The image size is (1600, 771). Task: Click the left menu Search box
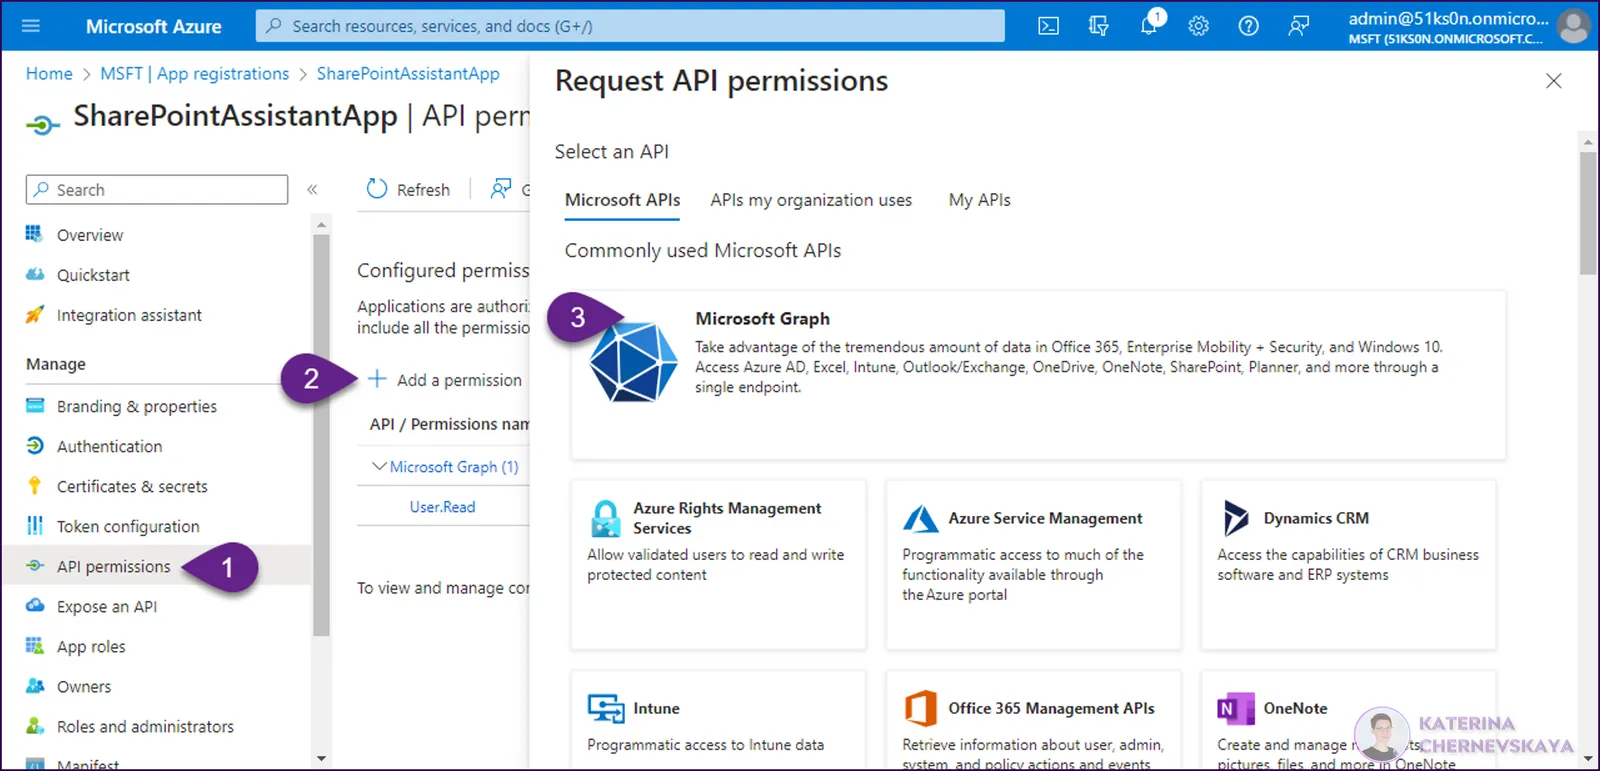click(157, 190)
